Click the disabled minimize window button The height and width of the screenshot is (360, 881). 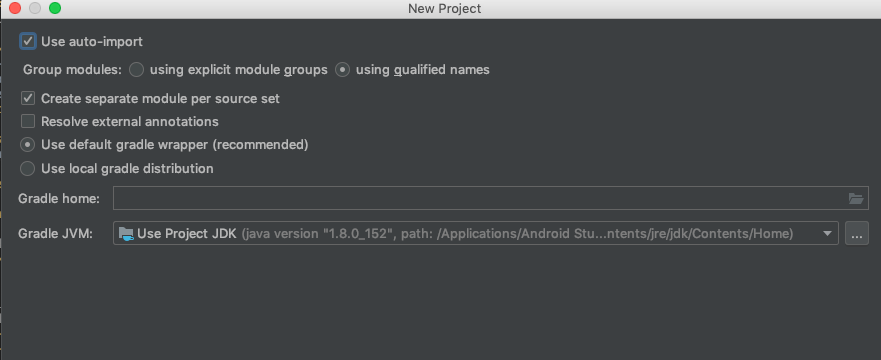pyautogui.click(x=35, y=8)
